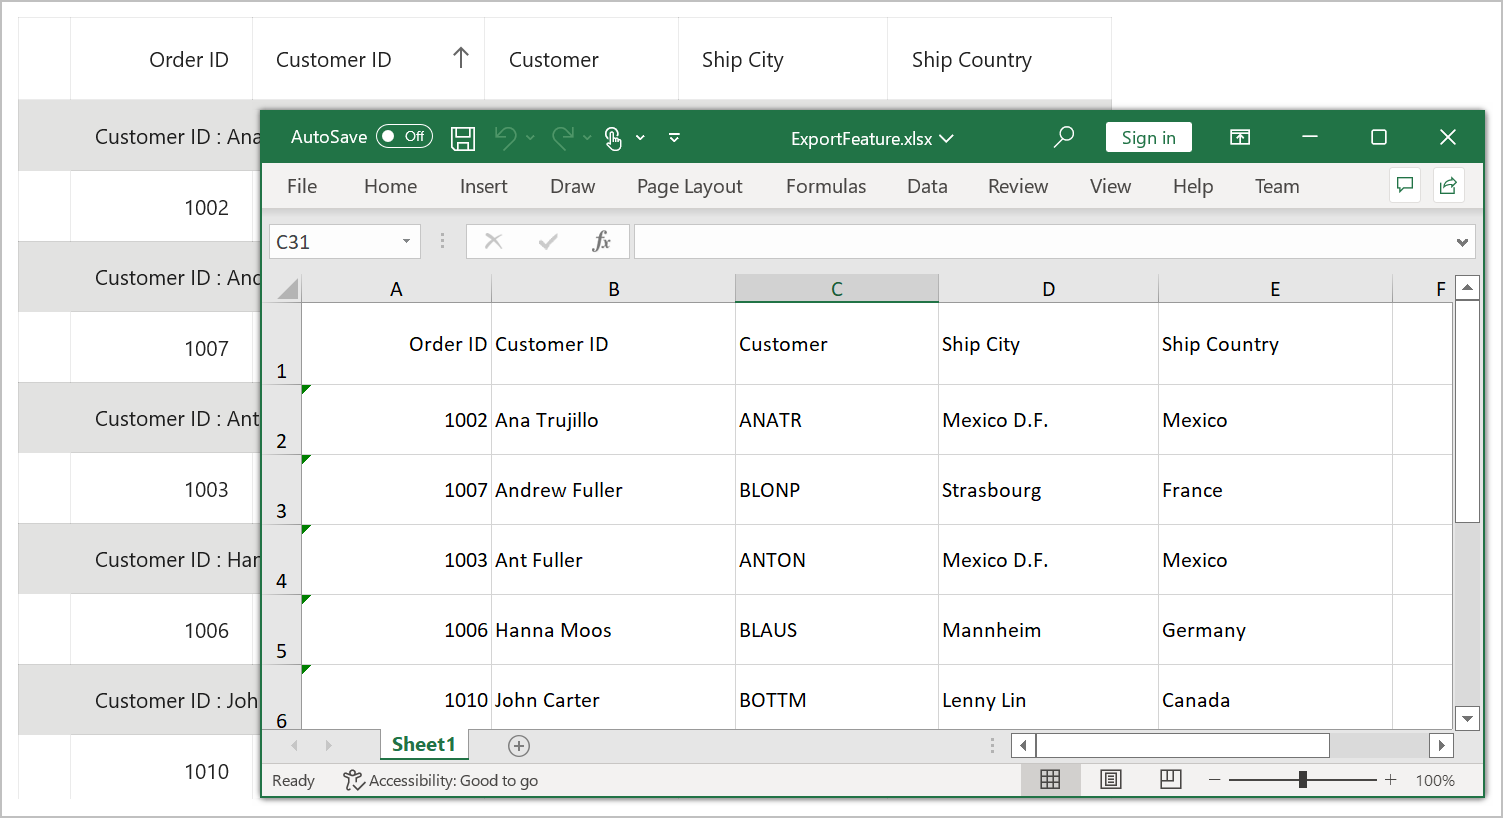Click the Save icon in title bar

463,138
